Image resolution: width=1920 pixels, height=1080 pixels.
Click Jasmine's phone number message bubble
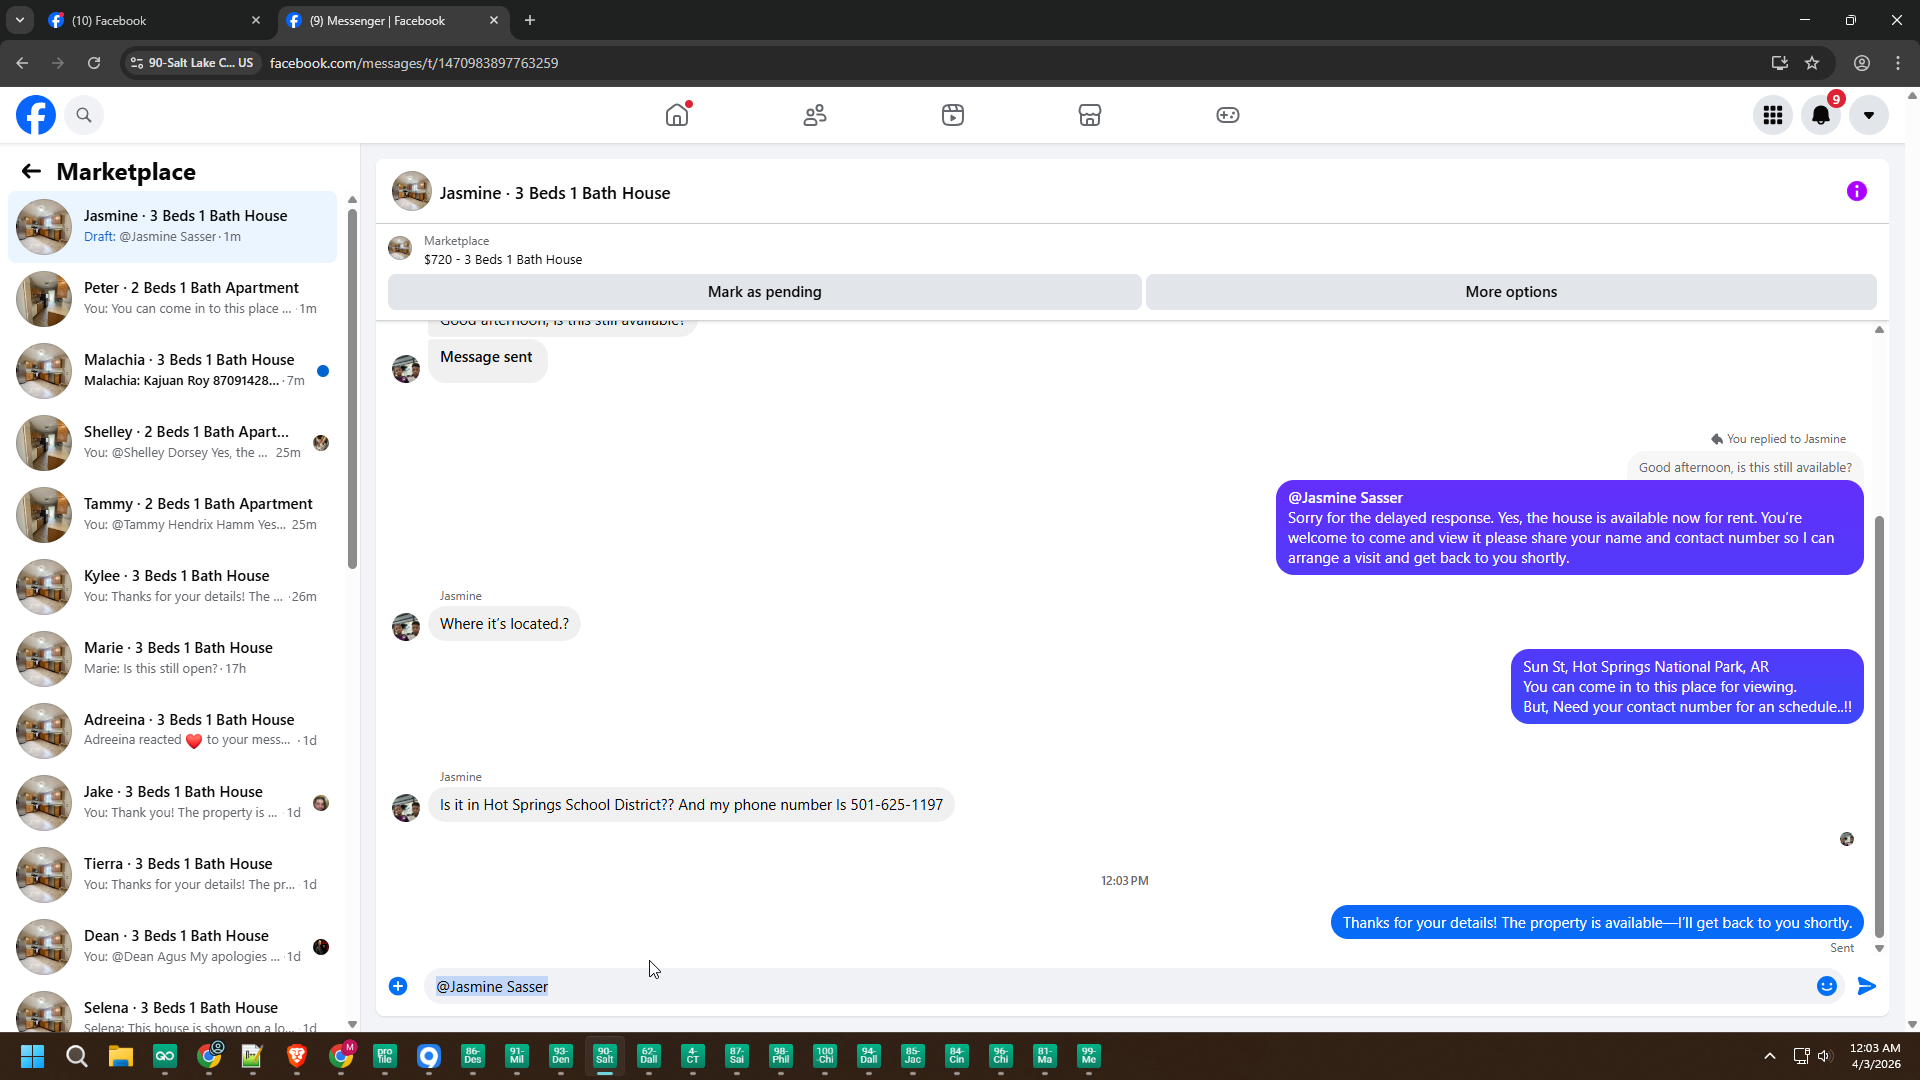[691, 805]
